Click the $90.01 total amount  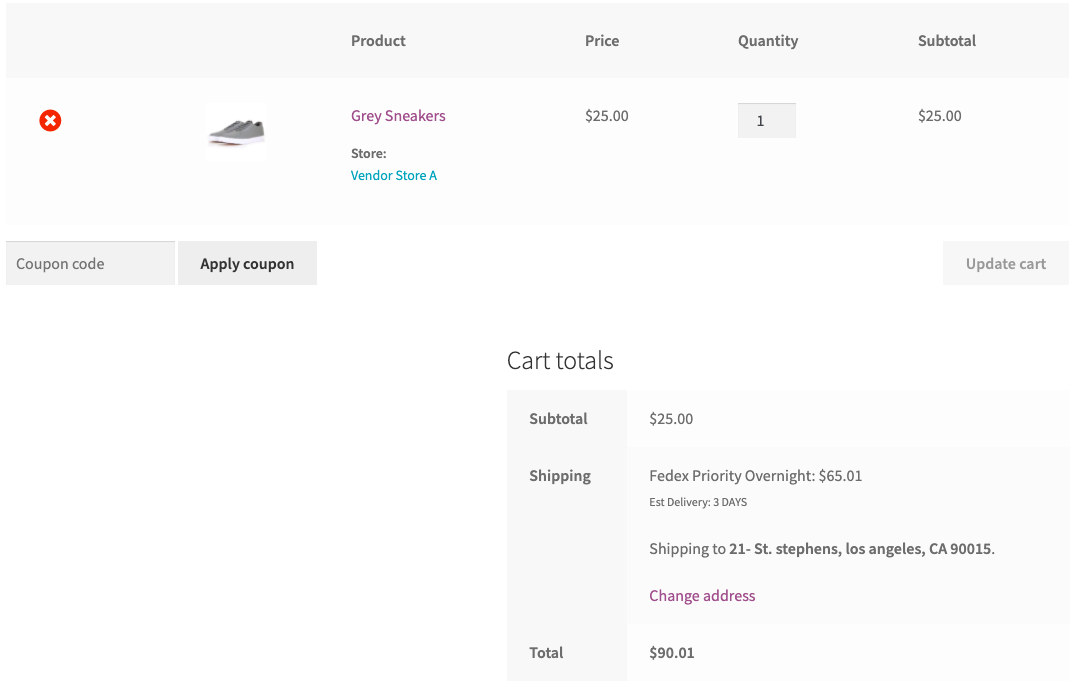click(x=671, y=653)
